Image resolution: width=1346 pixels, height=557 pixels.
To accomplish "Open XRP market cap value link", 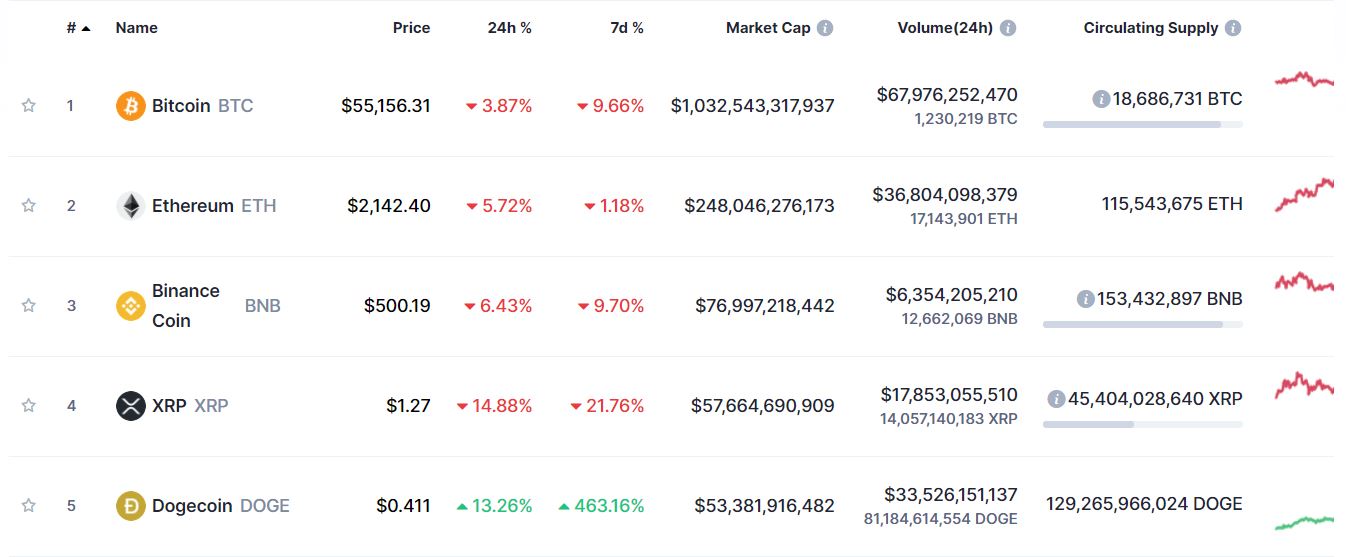I will click(762, 406).
